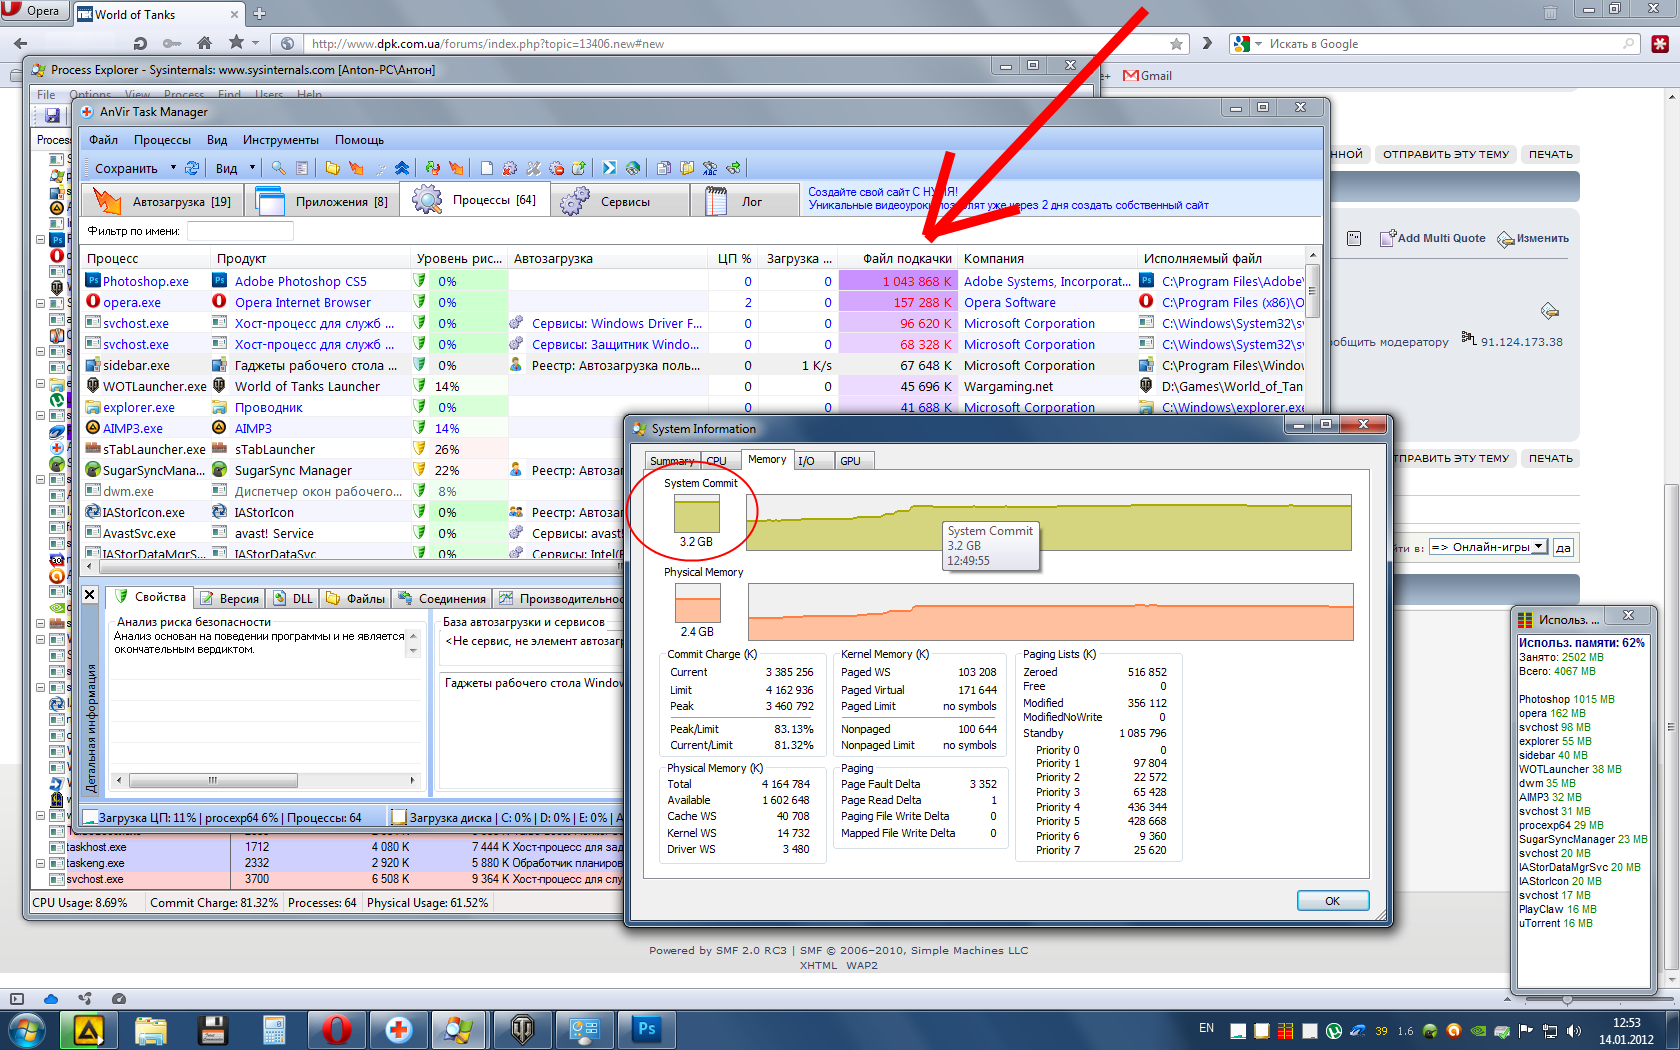
Task: Click the magnifier search icon in AnVir toolbar
Action: click(278, 168)
